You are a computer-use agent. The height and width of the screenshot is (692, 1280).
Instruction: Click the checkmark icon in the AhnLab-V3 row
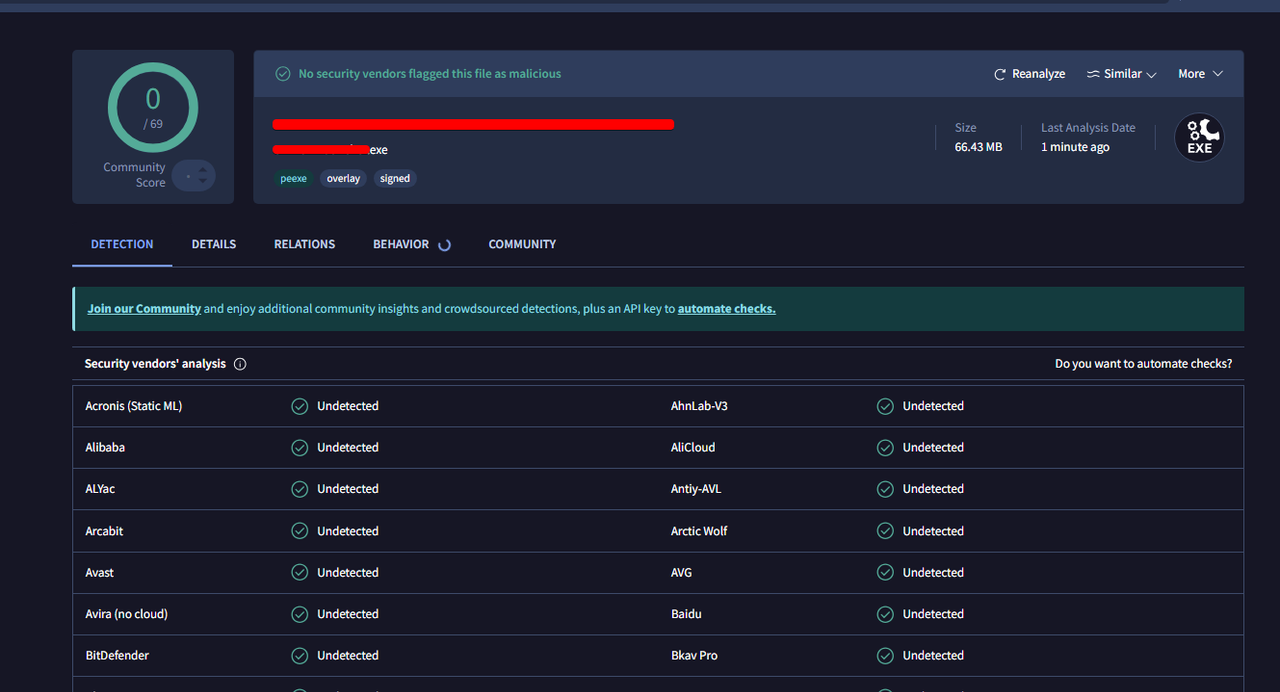pos(885,406)
